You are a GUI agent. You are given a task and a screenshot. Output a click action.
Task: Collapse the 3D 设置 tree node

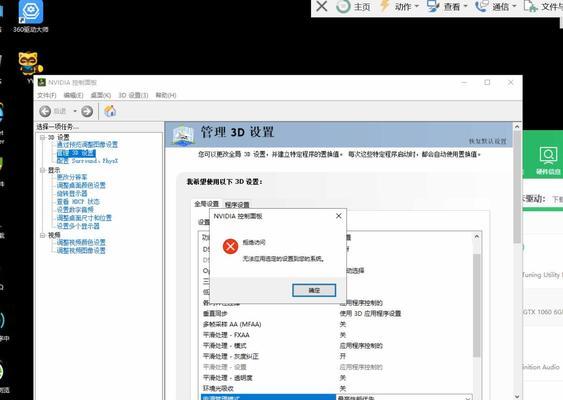[x=43, y=137]
